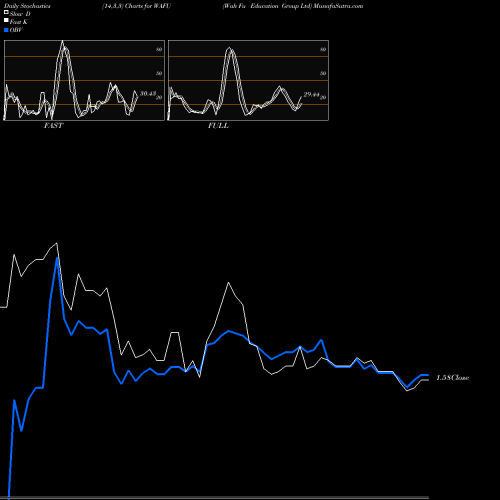Select the 'Fast K' legend label
The width and height of the screenshot is (500, 500).
(x=19, y=22)
